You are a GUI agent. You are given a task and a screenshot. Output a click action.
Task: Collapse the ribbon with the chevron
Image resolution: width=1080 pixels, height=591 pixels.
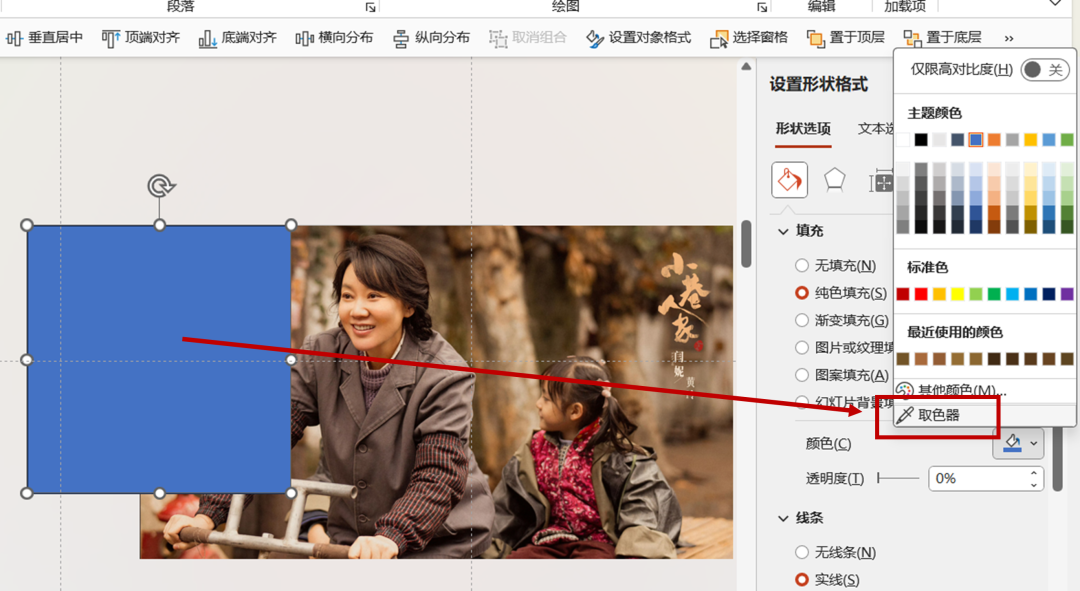[1055, 3]
